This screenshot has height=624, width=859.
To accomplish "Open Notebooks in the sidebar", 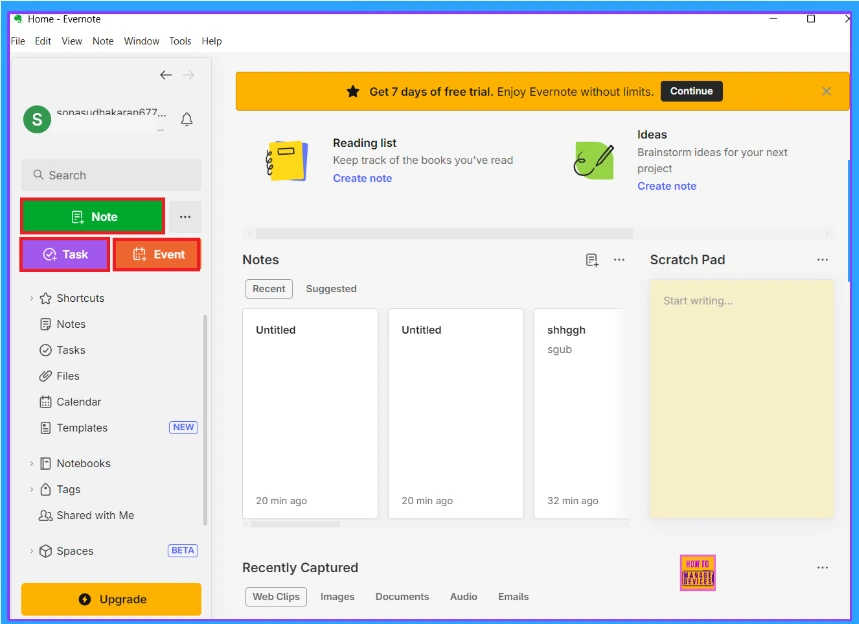I will pyautogui.click(x=83, y=463).
